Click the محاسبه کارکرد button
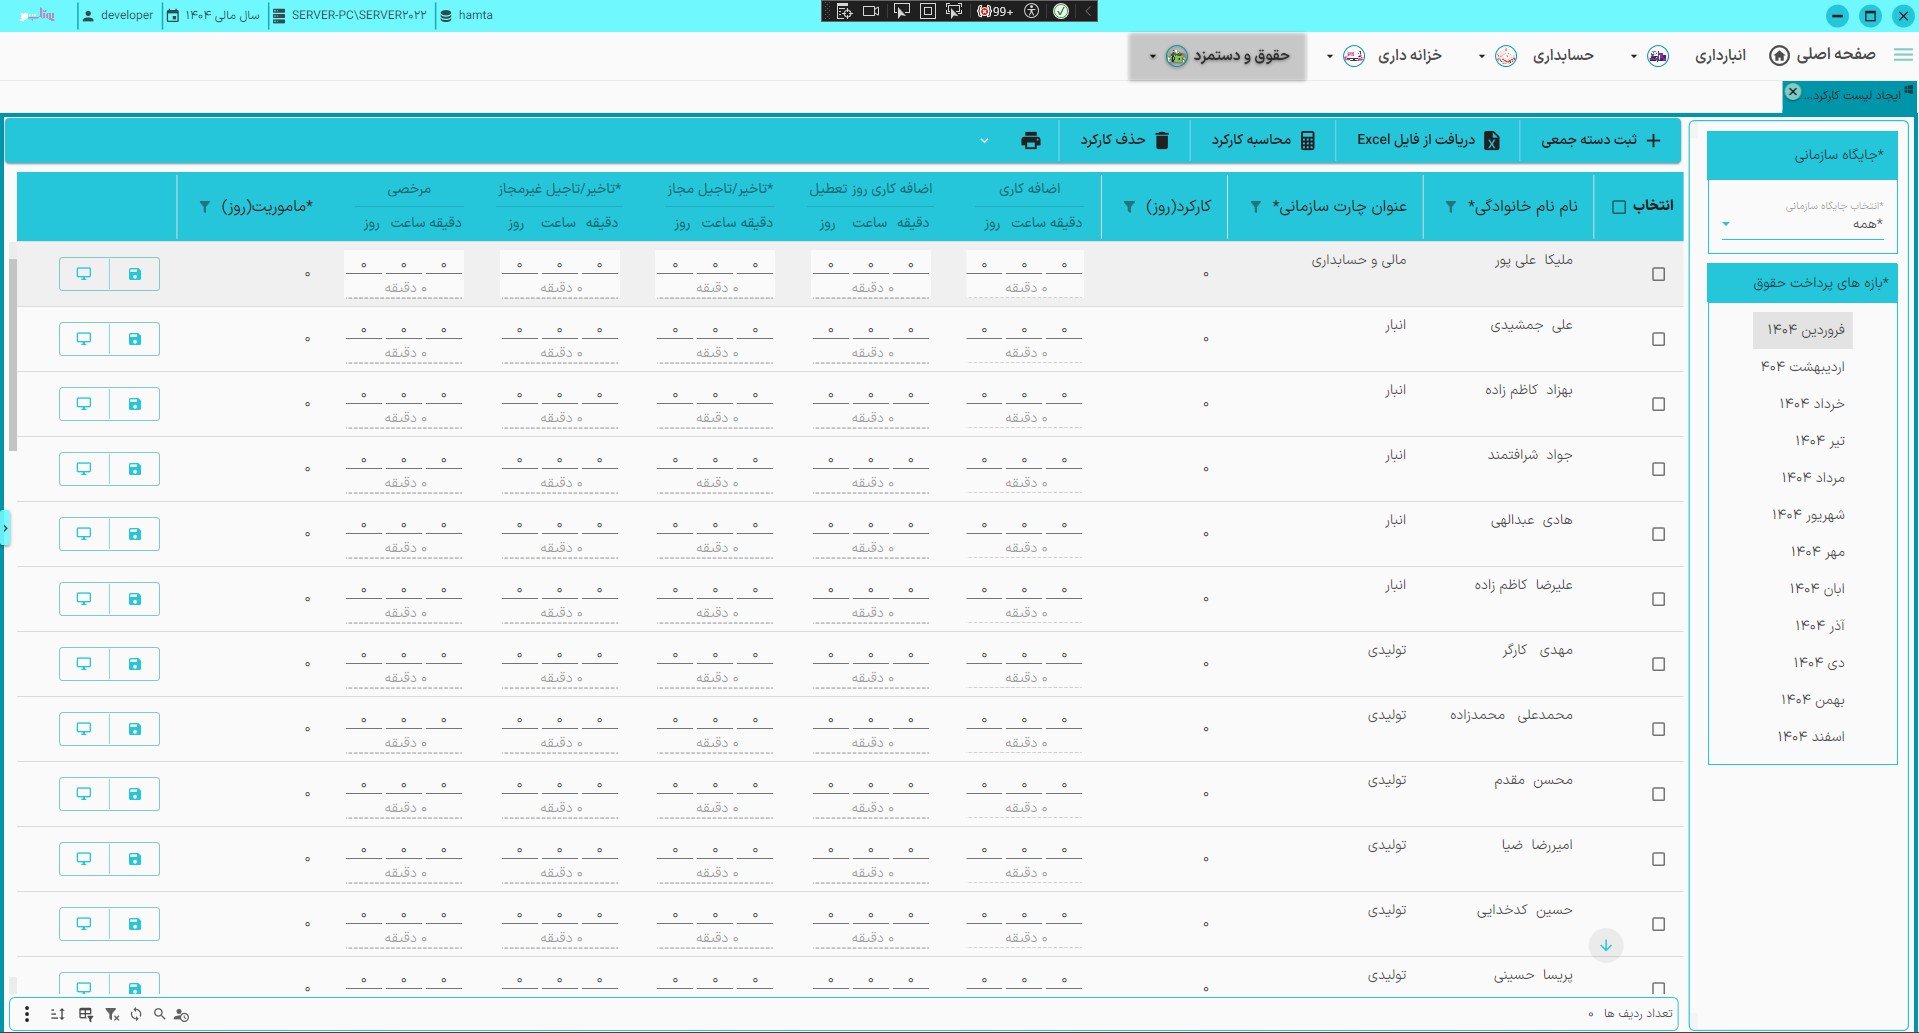The width and height of the screenshot is (1919, 1033). pos(1263,140)
